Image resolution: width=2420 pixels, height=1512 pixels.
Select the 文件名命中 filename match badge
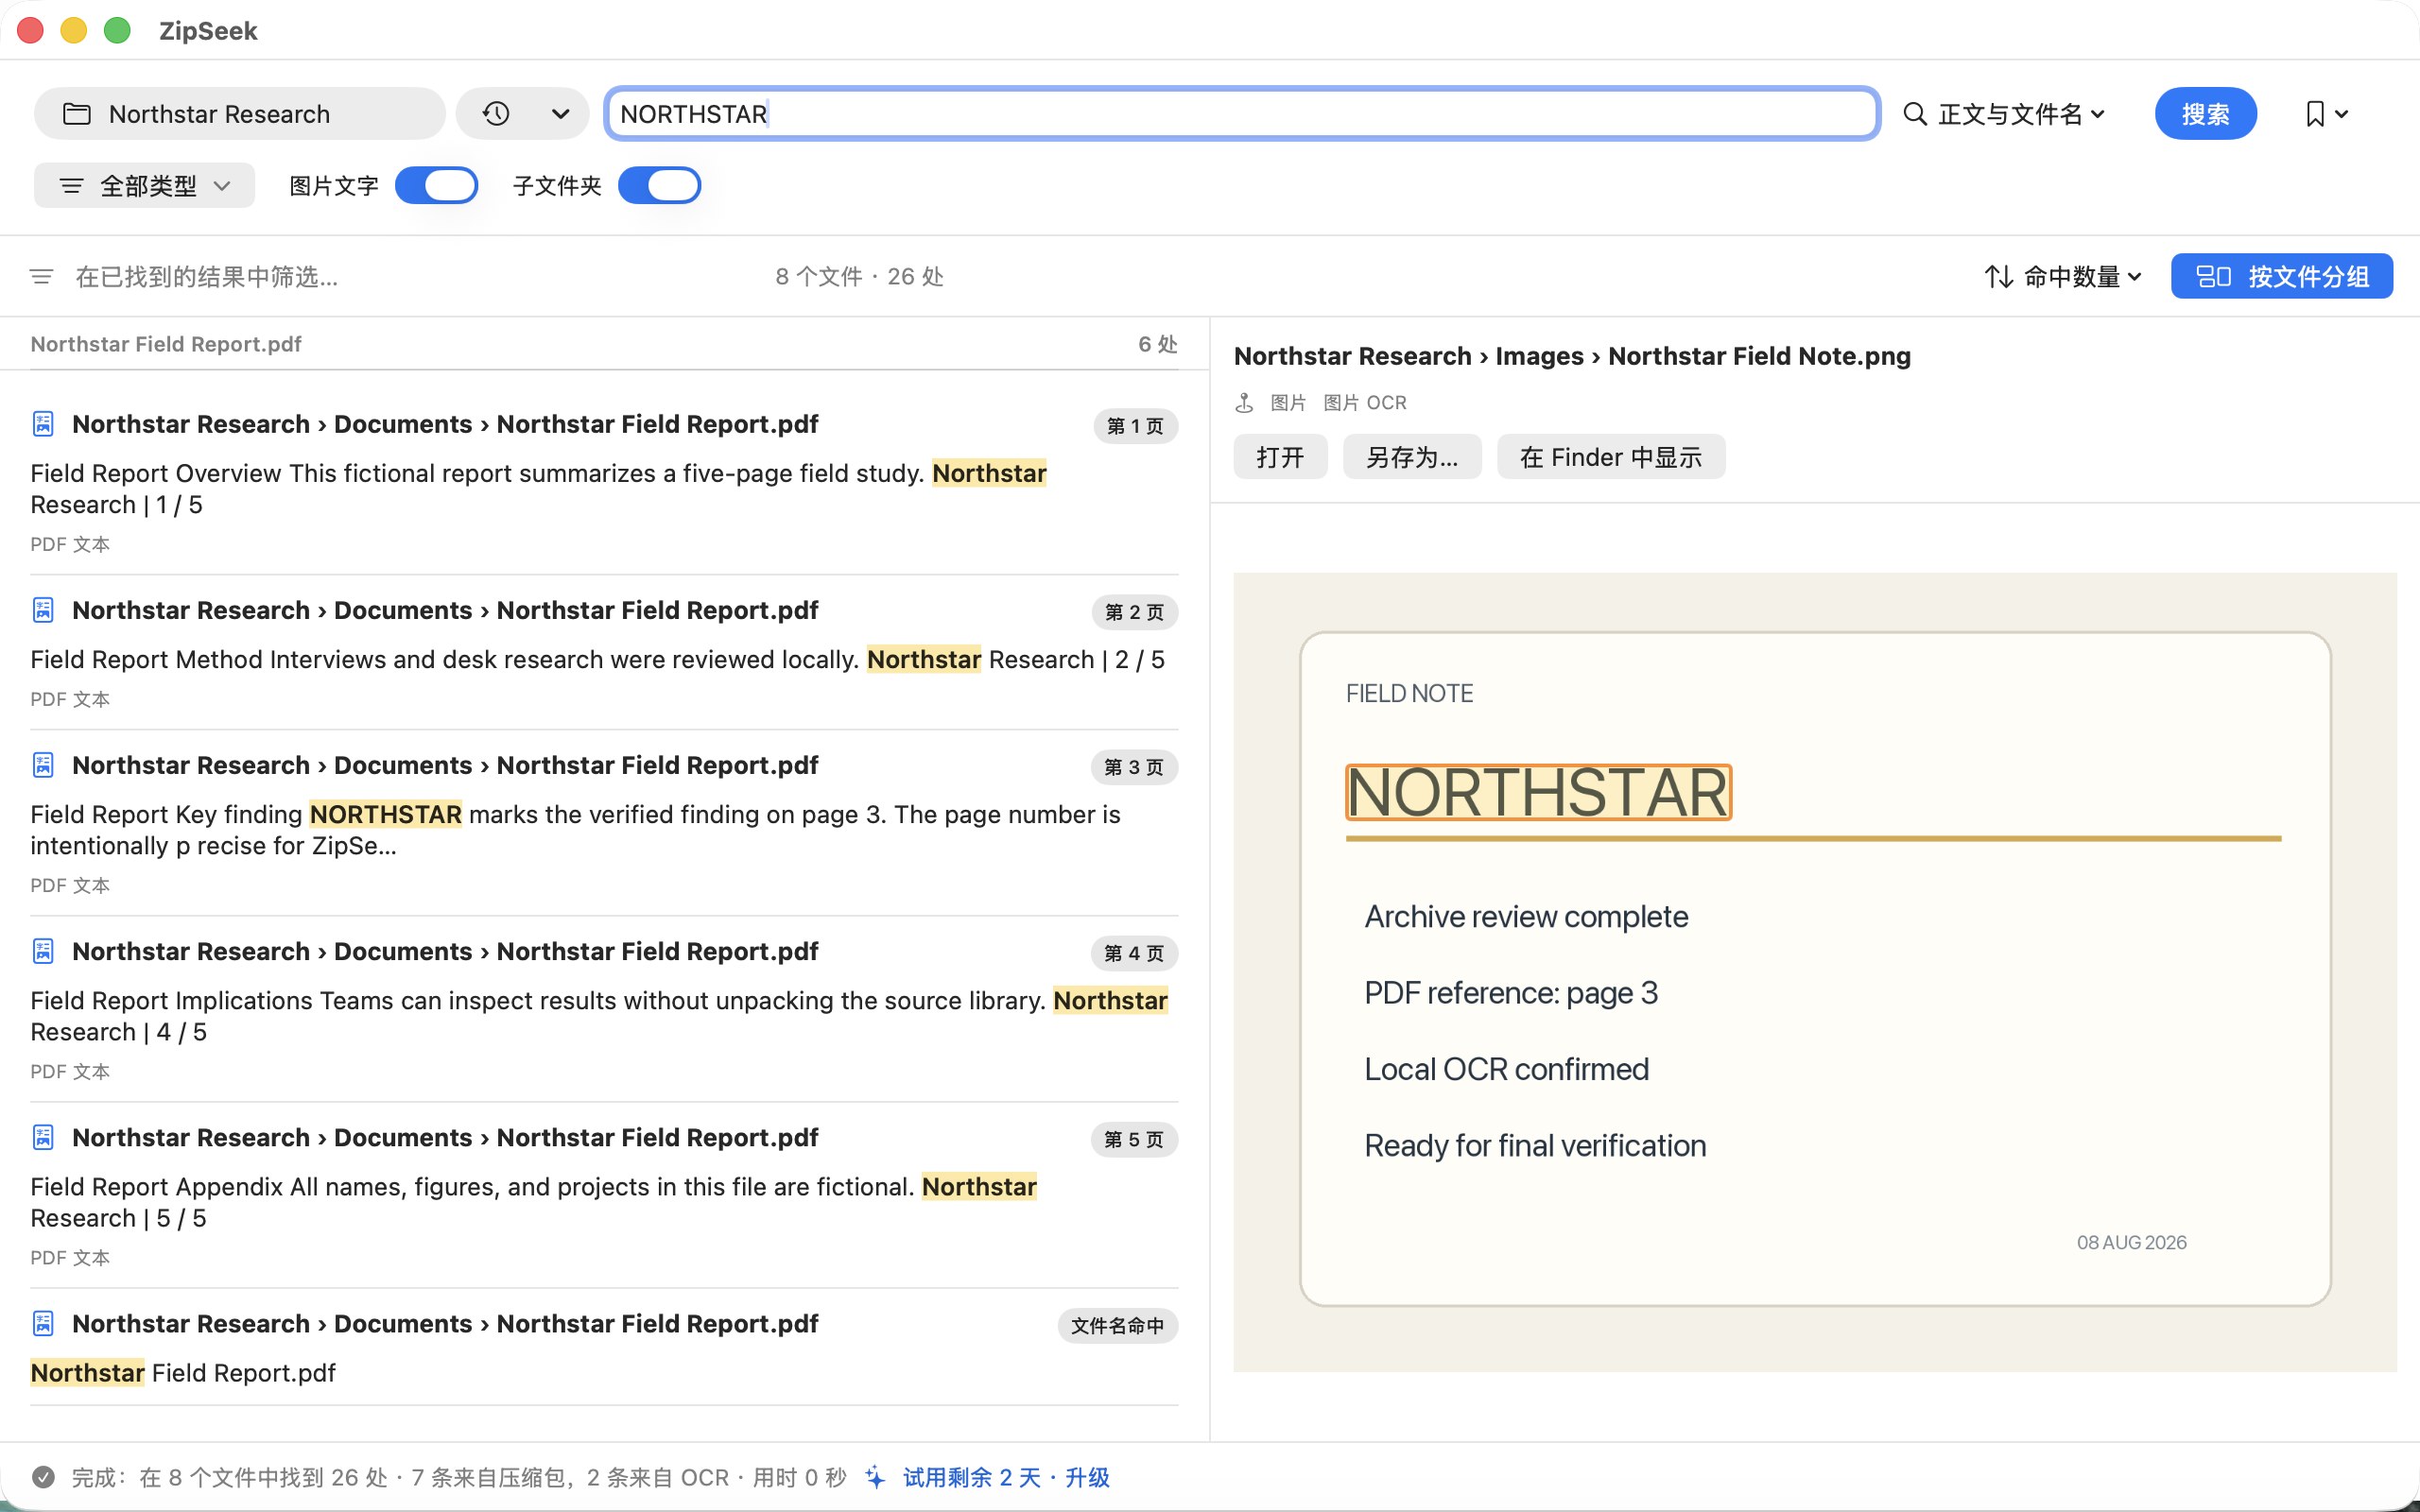pos(1117,1325)
